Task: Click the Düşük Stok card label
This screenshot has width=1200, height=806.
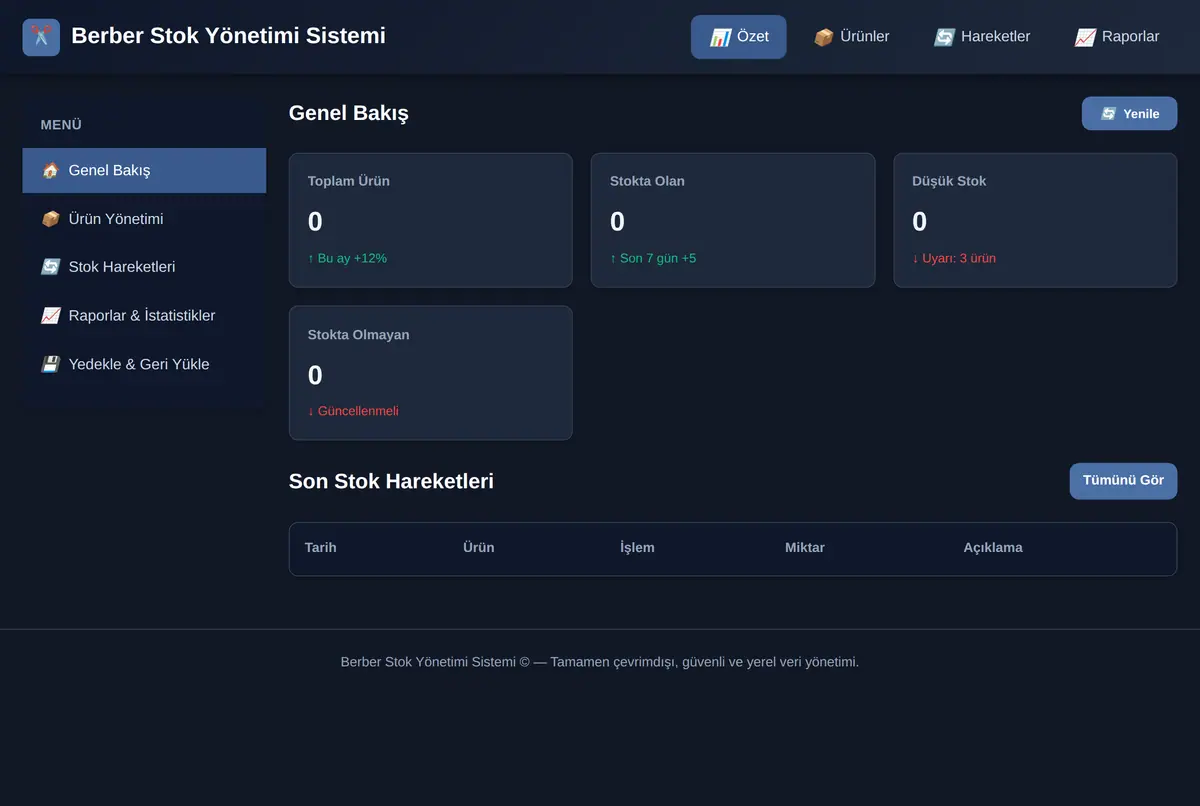Action: coord(949,182)
